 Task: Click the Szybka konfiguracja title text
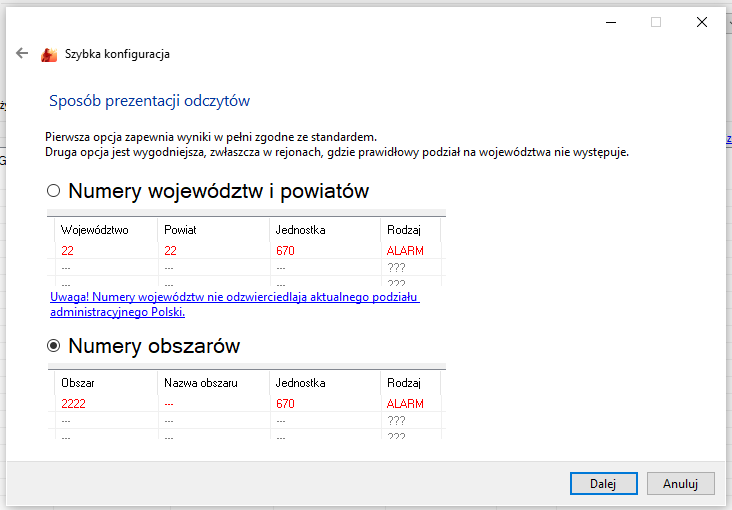(x=117, y=55)
